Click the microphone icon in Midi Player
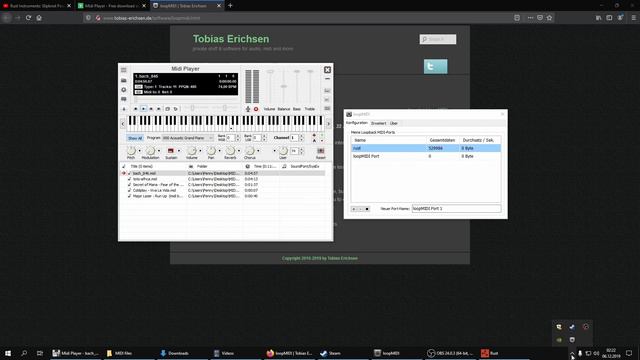640x360 pixels. point(248,109)
